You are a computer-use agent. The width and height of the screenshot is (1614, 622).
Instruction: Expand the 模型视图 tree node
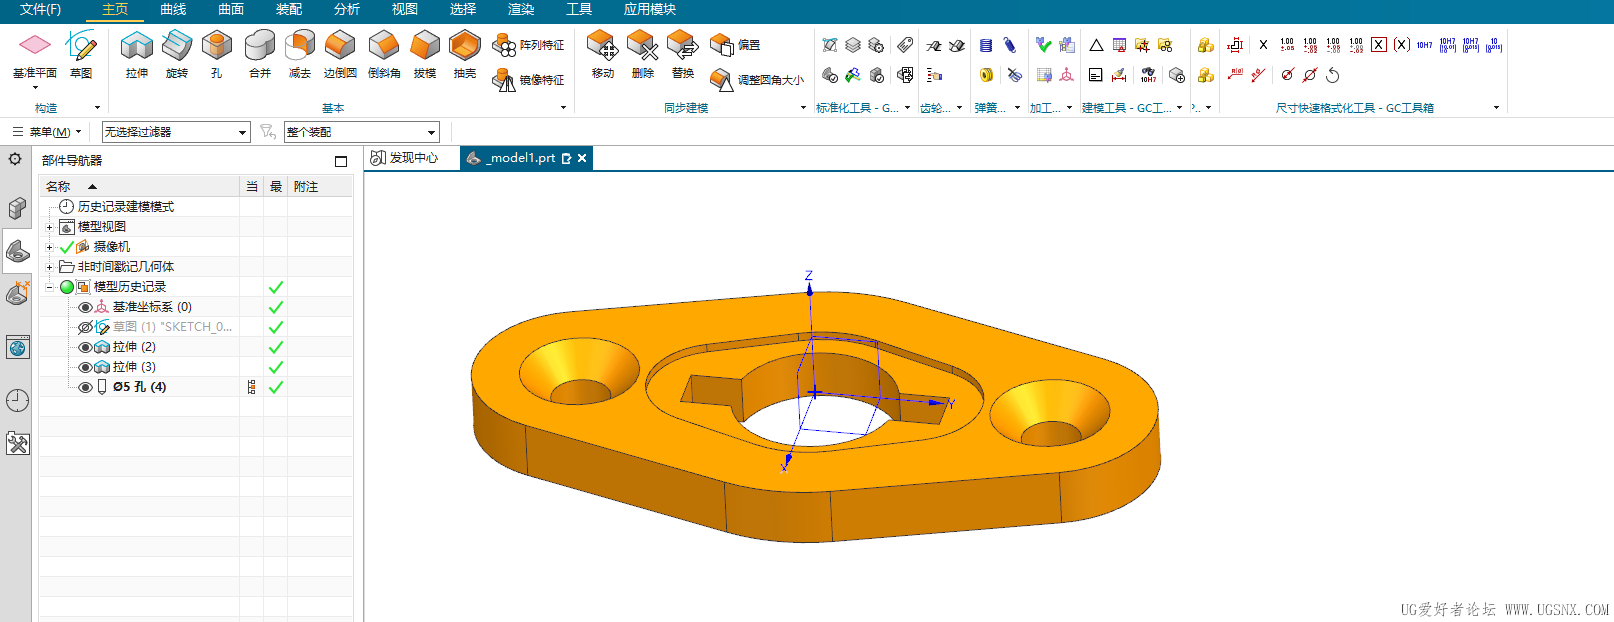[49, 227]
